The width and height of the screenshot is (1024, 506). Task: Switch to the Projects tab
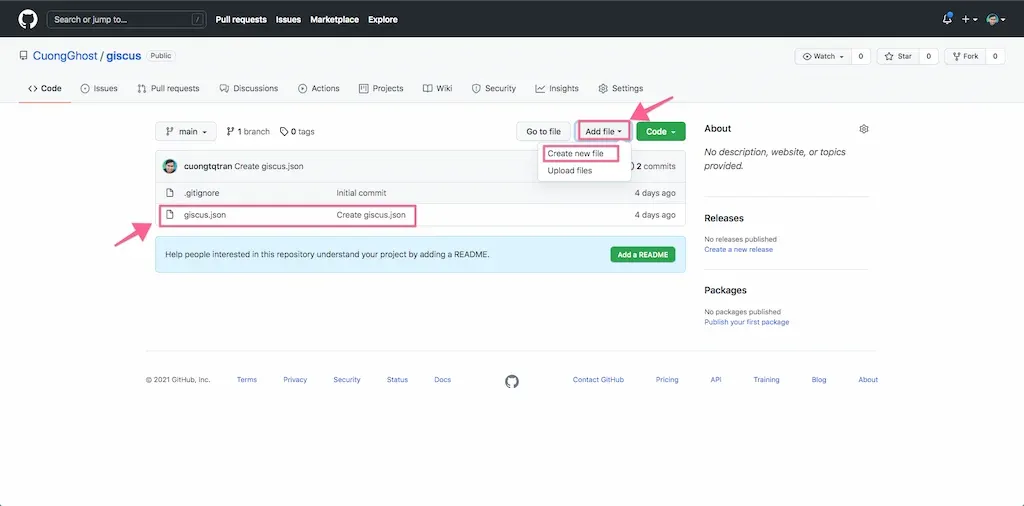[x=381, y=89]
